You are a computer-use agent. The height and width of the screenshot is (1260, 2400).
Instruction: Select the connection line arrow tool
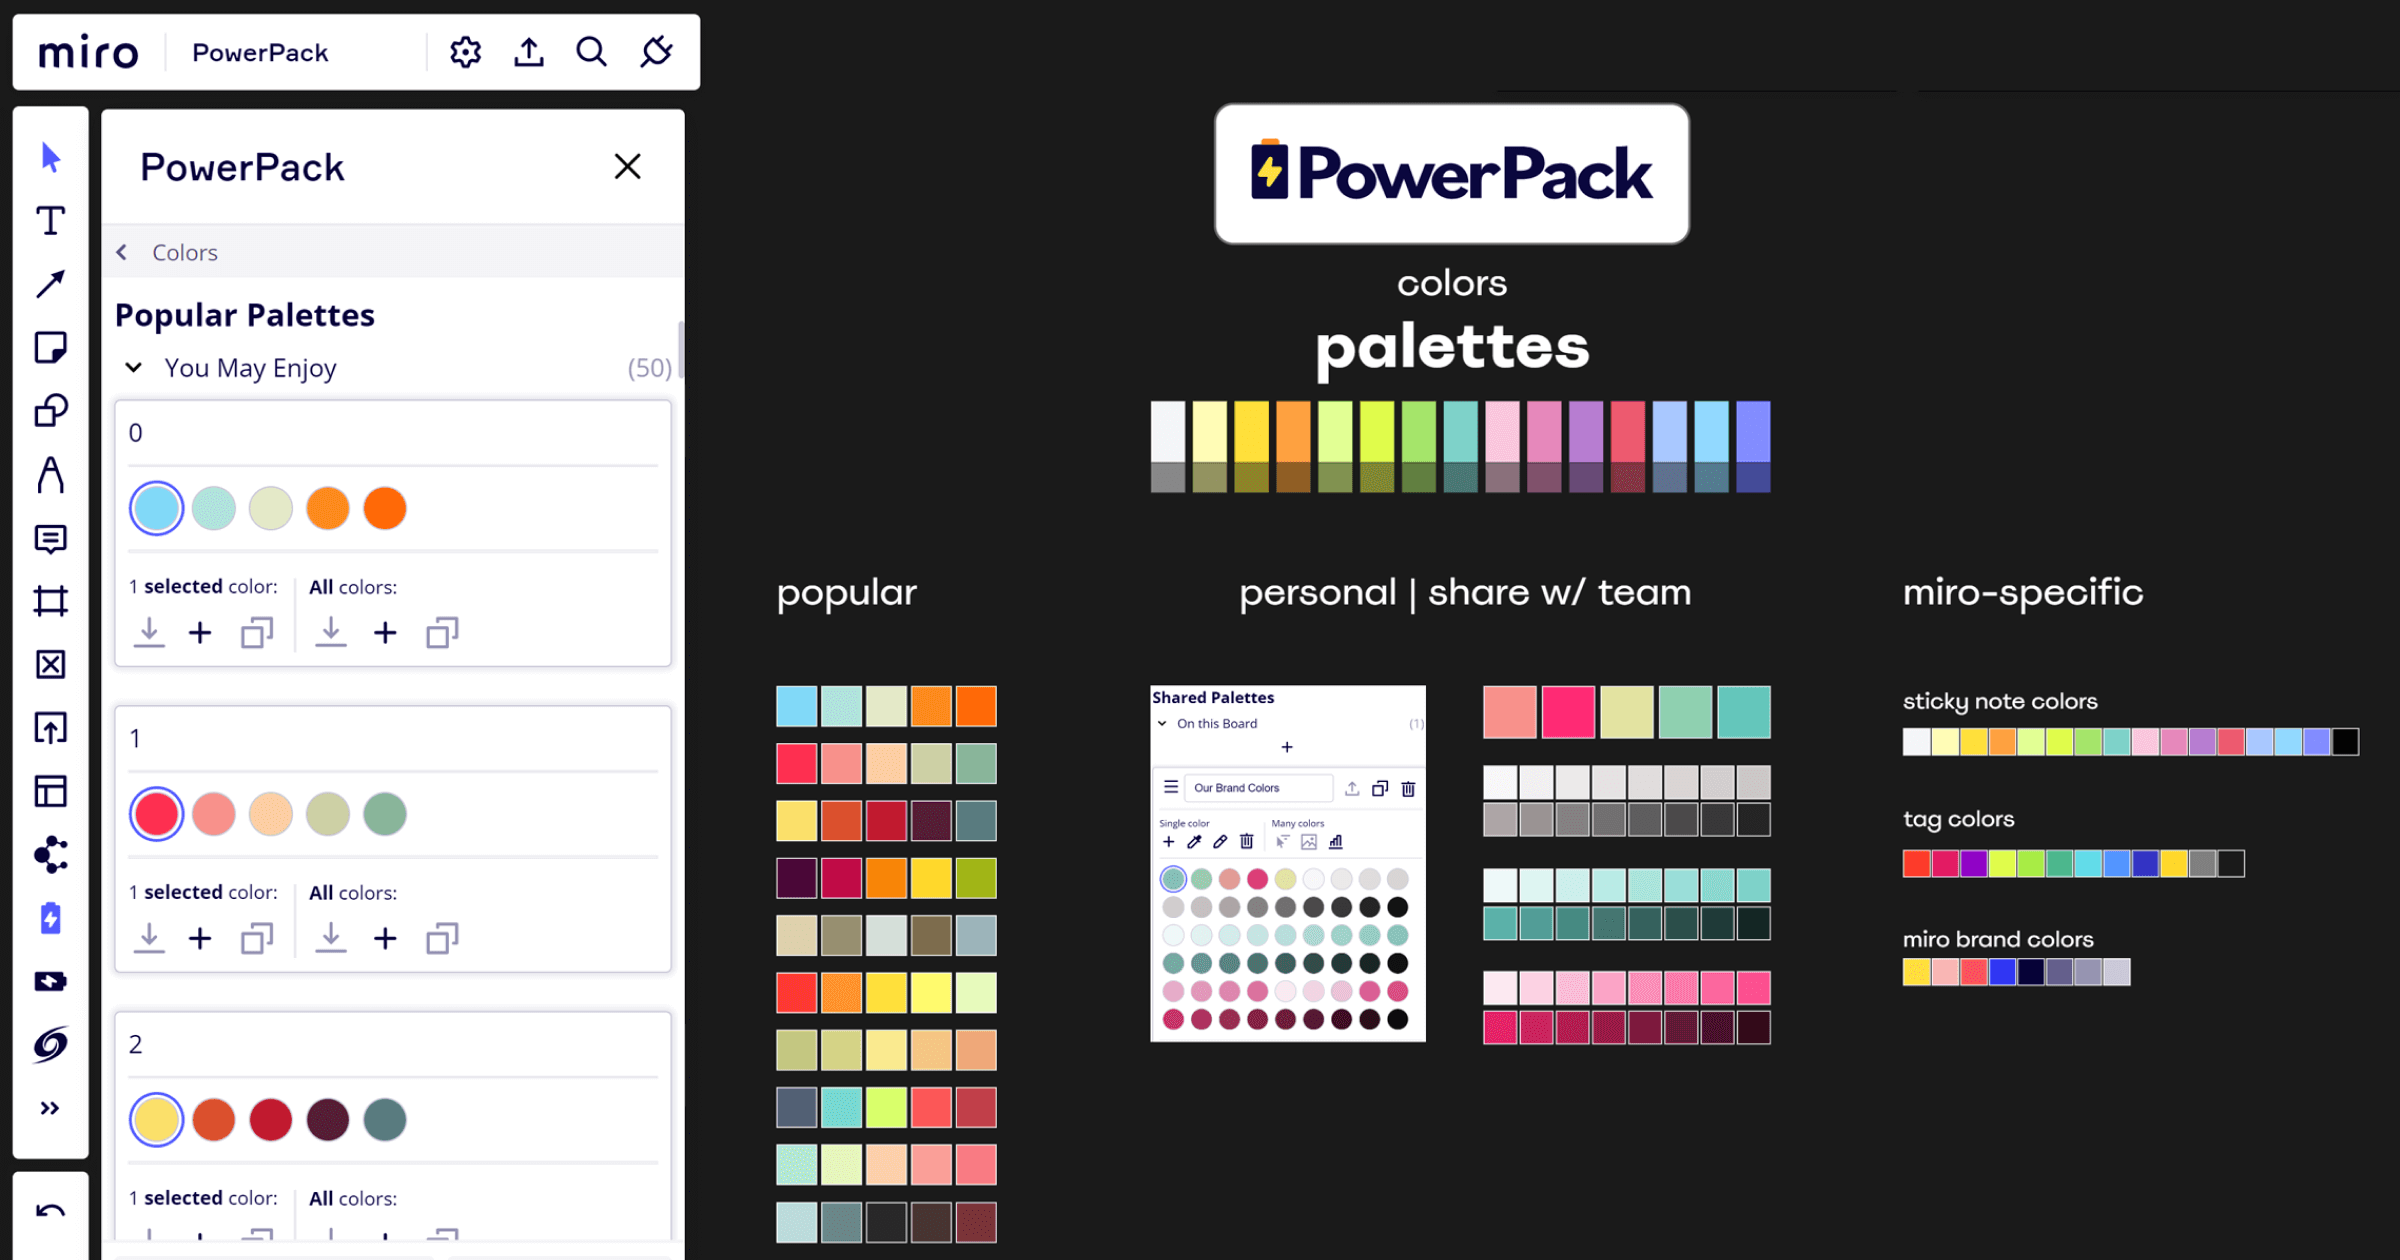coord(50,284)
